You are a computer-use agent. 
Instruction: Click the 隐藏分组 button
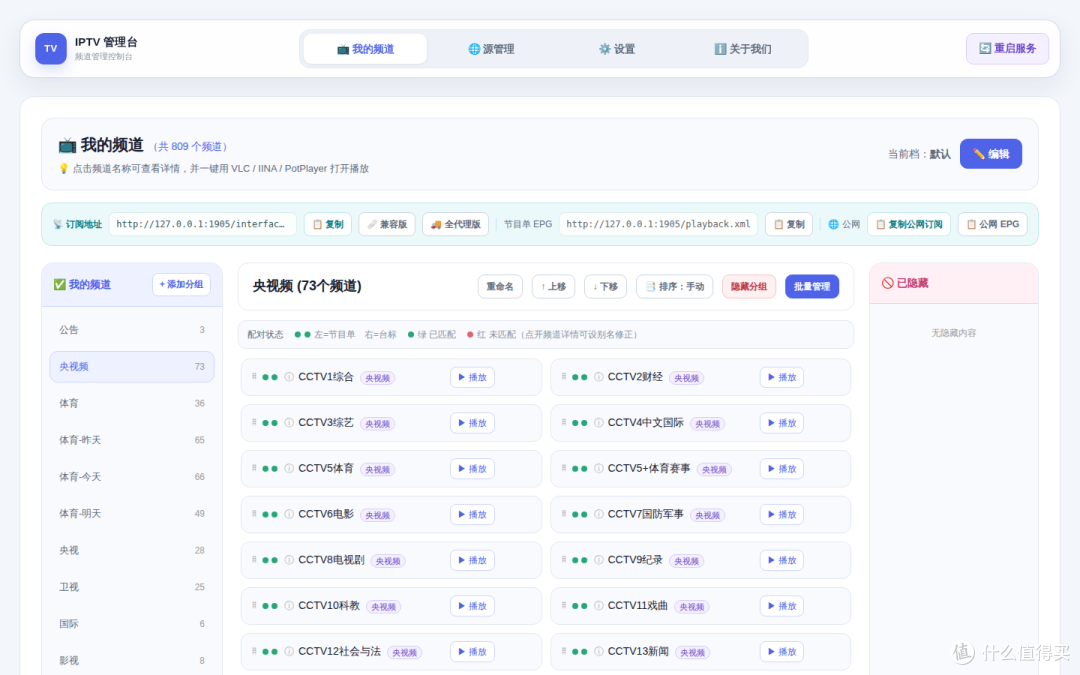coord(749,287)
